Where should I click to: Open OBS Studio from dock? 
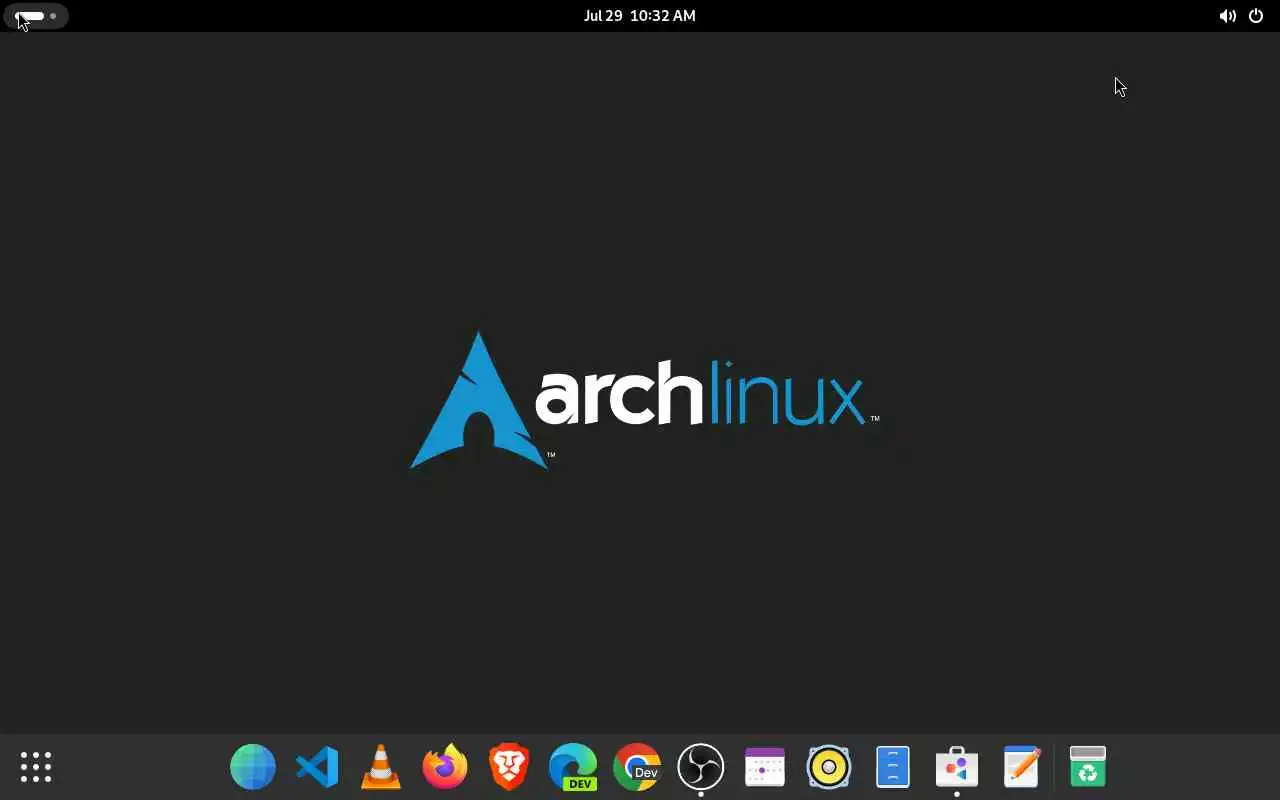pos(701,767)
